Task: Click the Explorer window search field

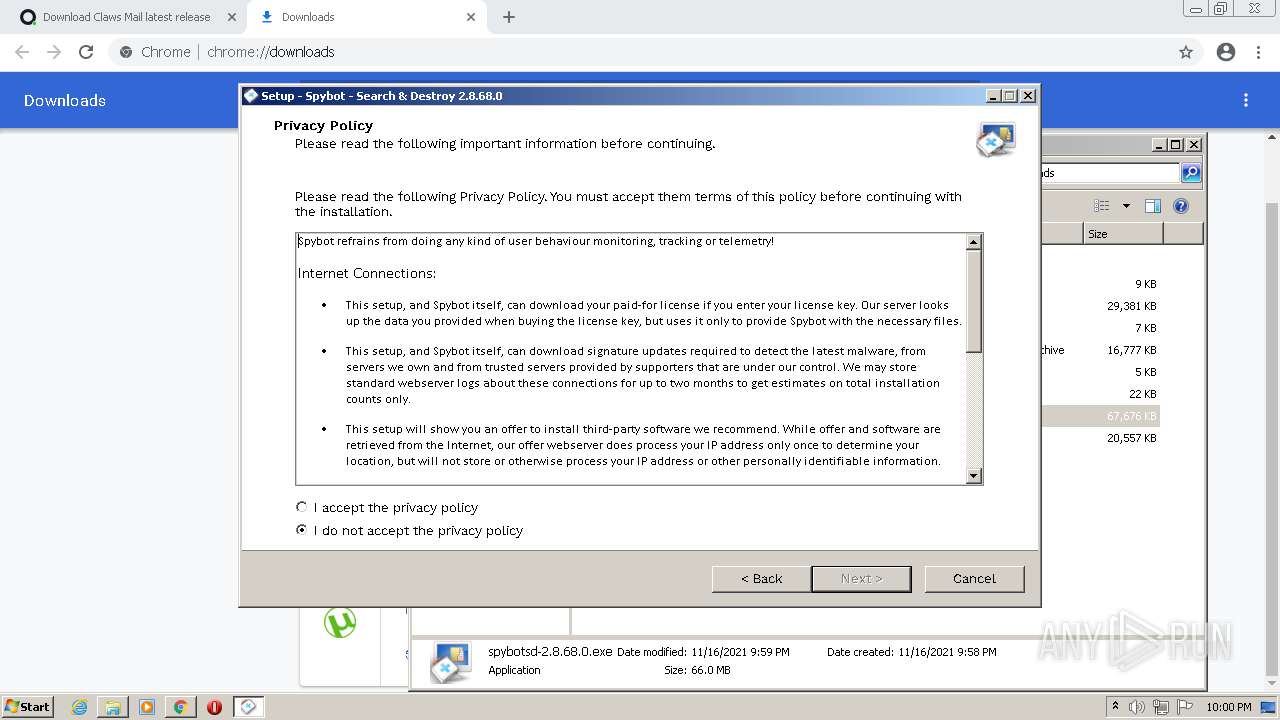Action: 1110,173
